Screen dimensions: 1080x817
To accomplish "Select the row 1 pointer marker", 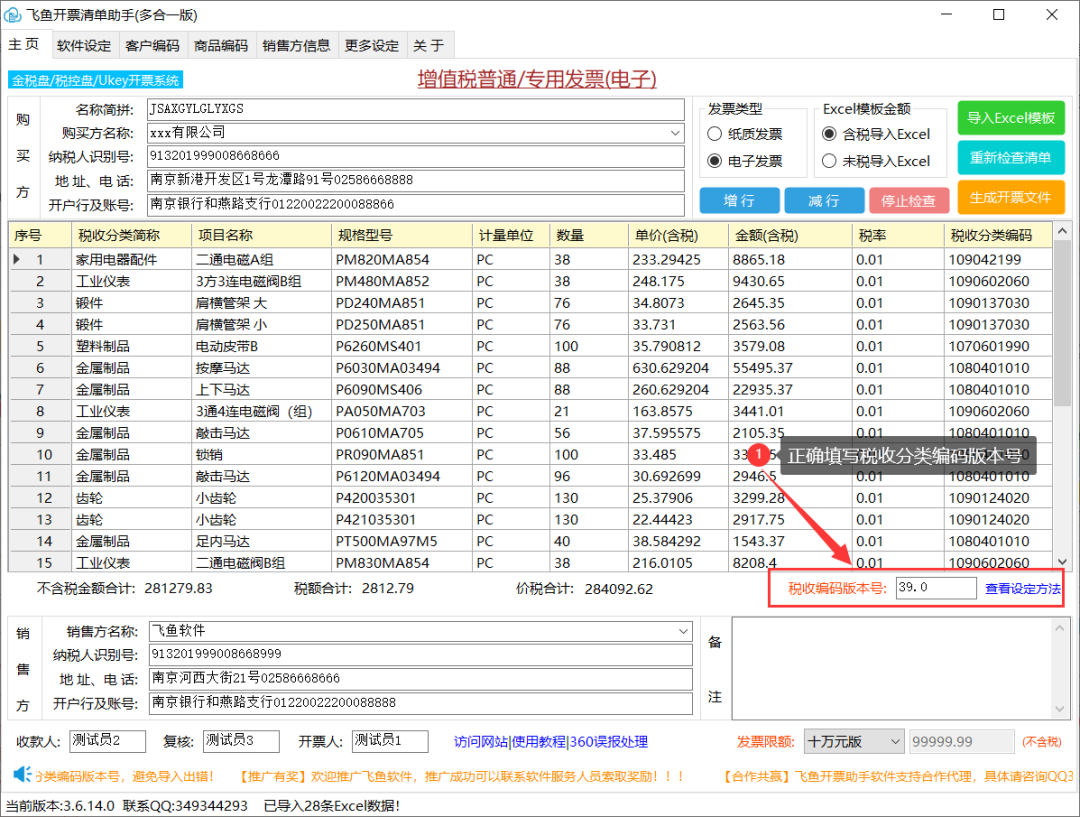I will click(x=17, y=259).
